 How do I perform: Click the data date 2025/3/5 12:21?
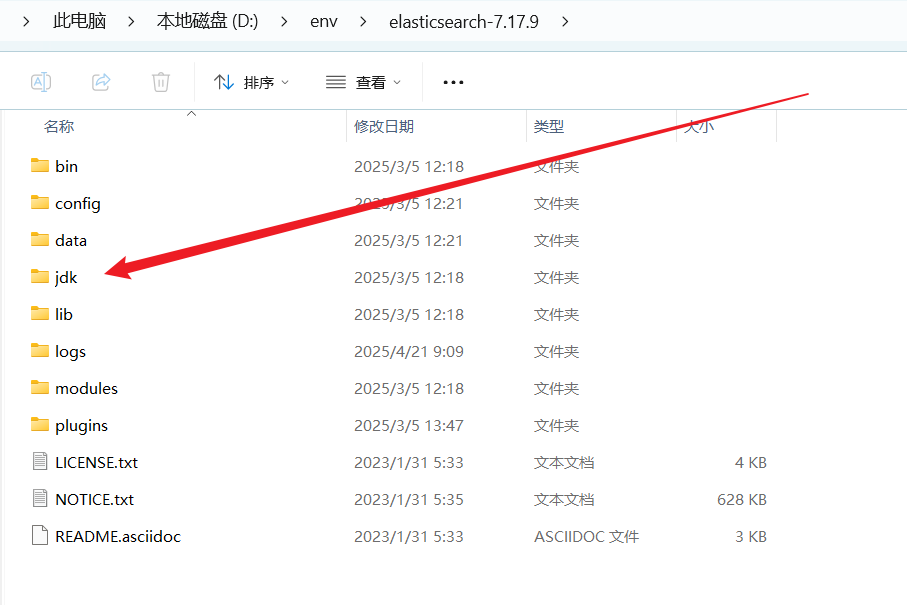point(408,241)
